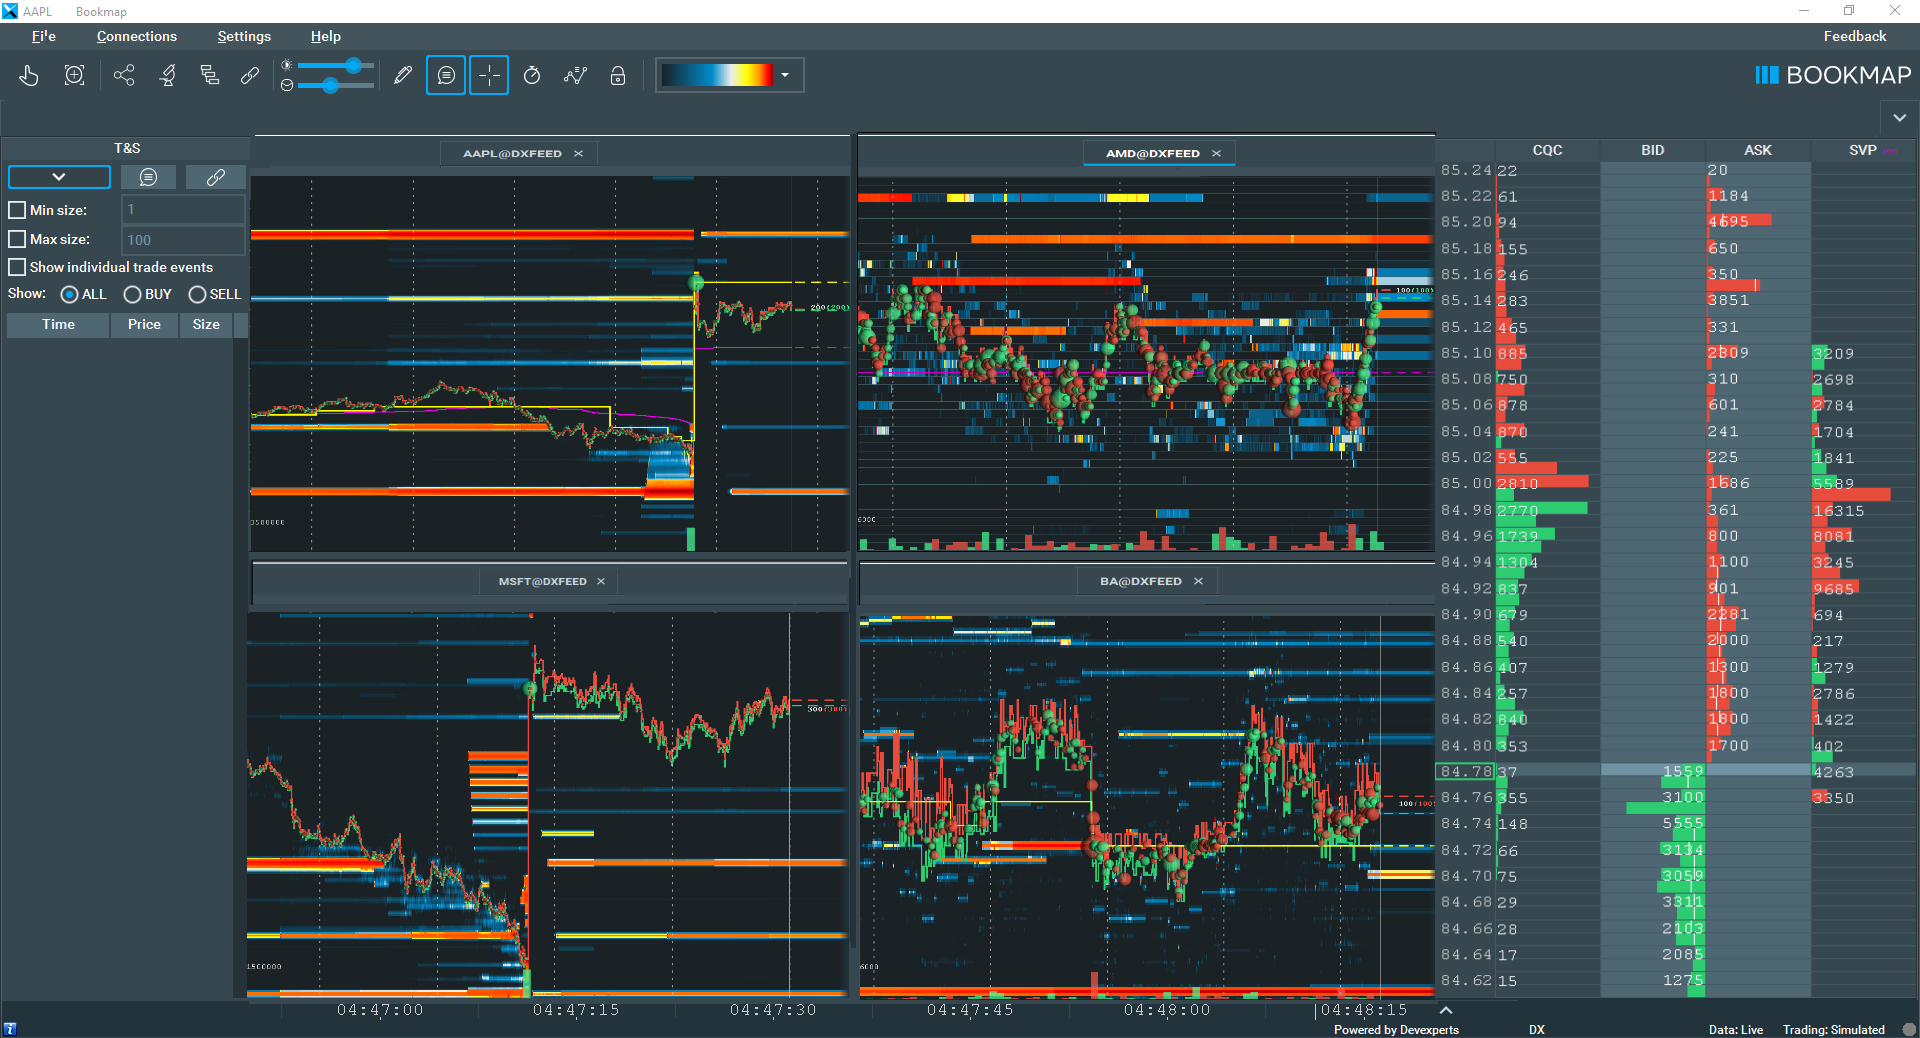The height and width of the screenshot is (1038, 1920).
Task: Select the BUY radio button
Action: 132,294
